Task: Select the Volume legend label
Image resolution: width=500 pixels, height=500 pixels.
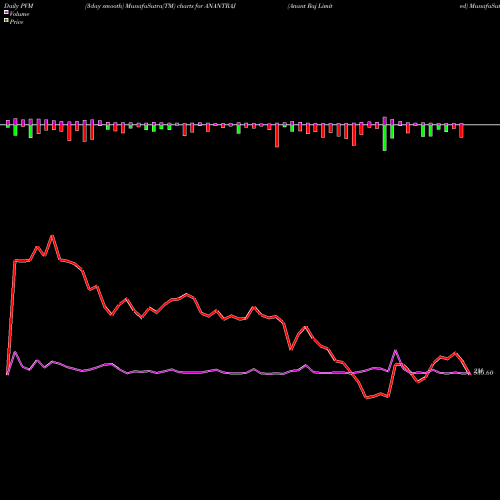Action: 19,14
